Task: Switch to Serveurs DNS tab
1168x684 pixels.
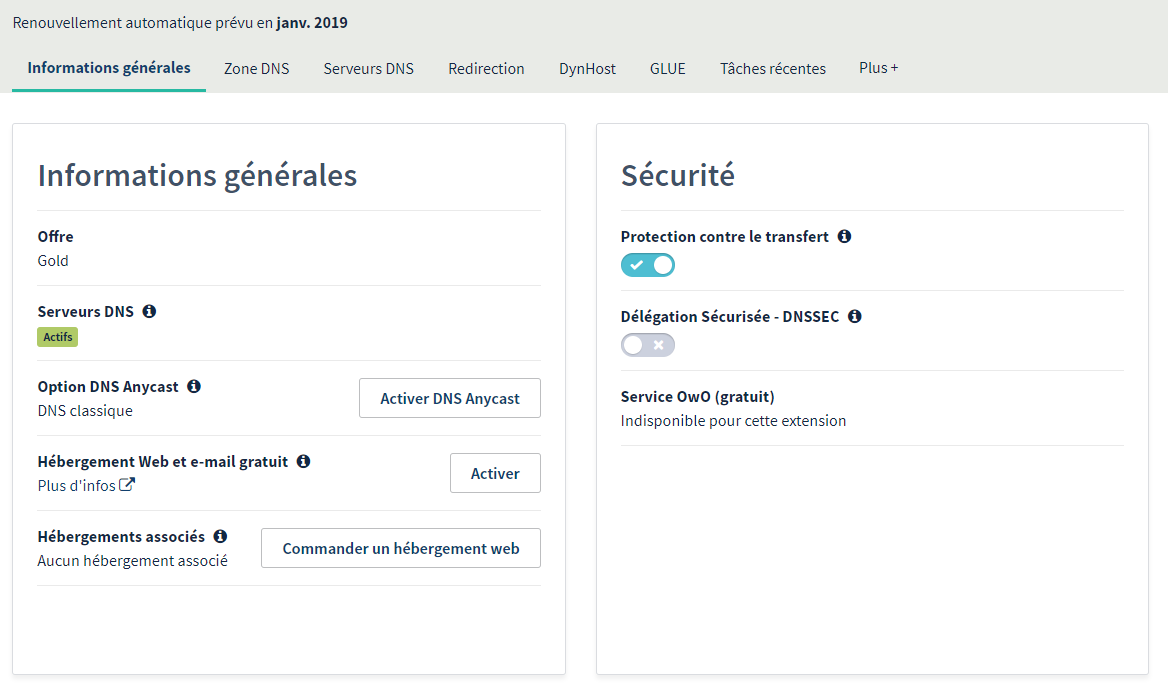Action: pos(368,69)
